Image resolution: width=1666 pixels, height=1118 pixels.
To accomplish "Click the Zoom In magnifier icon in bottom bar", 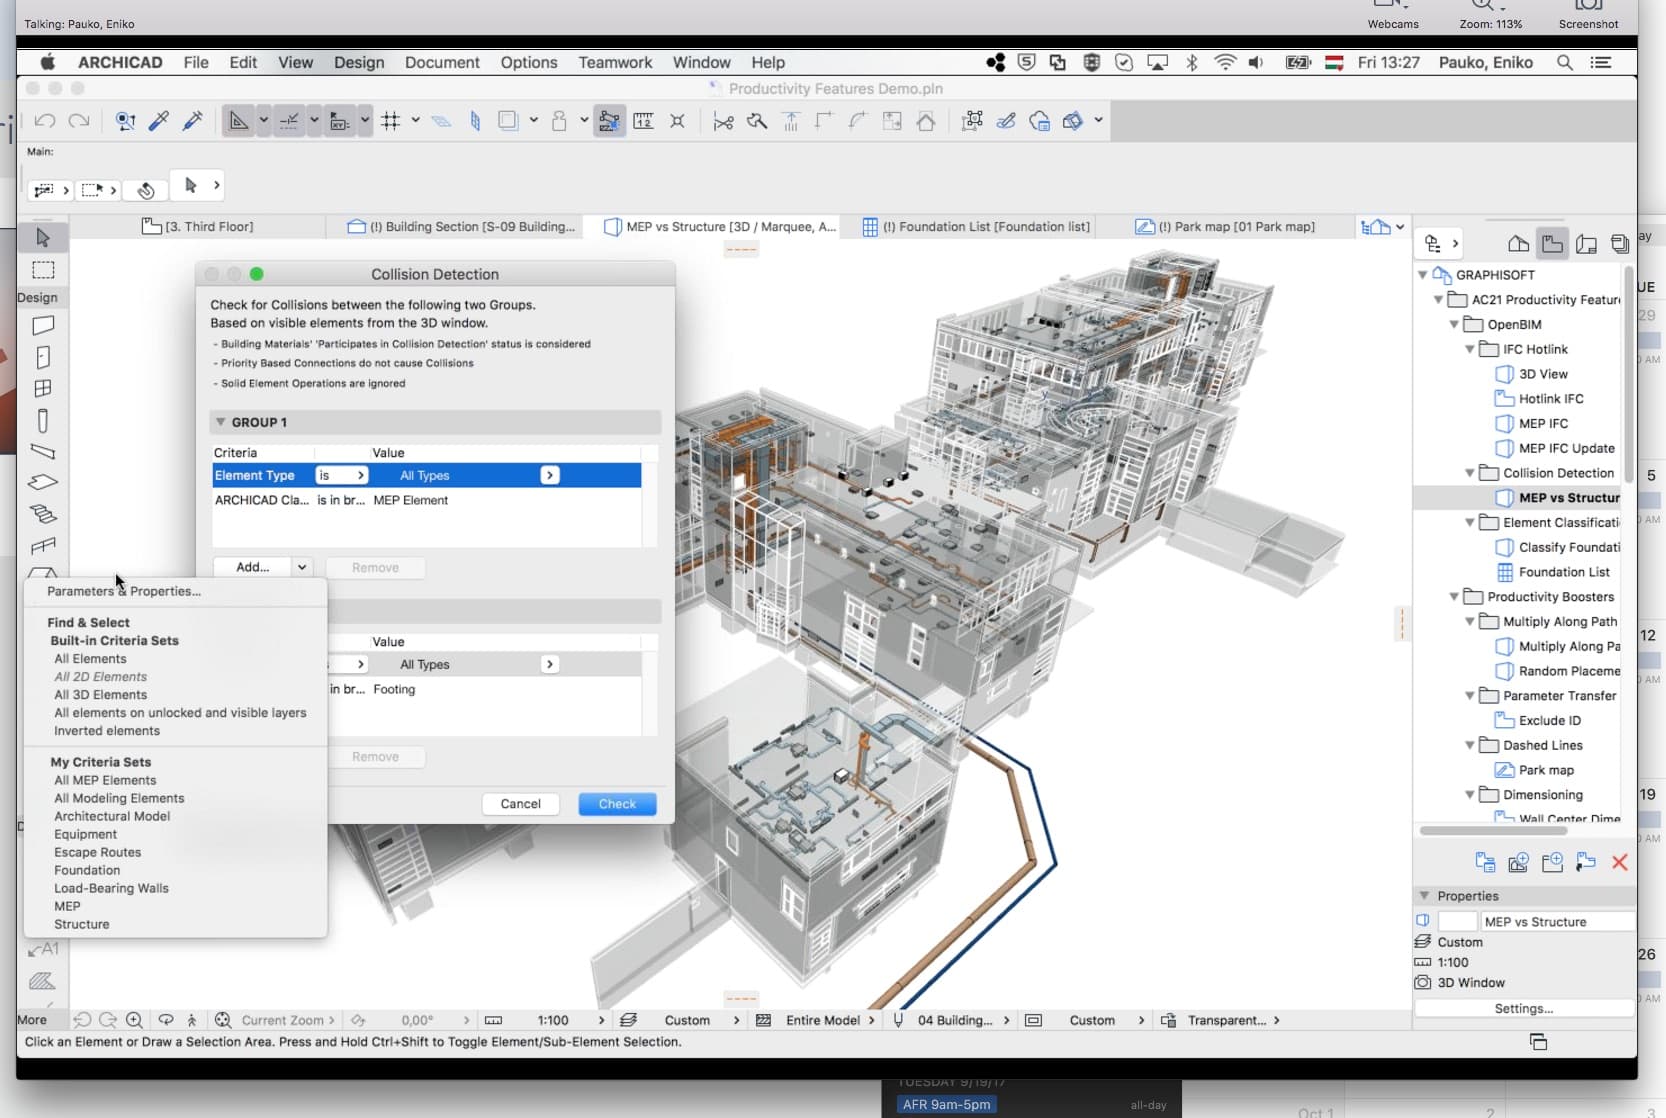I will (x=134, y=1020).
